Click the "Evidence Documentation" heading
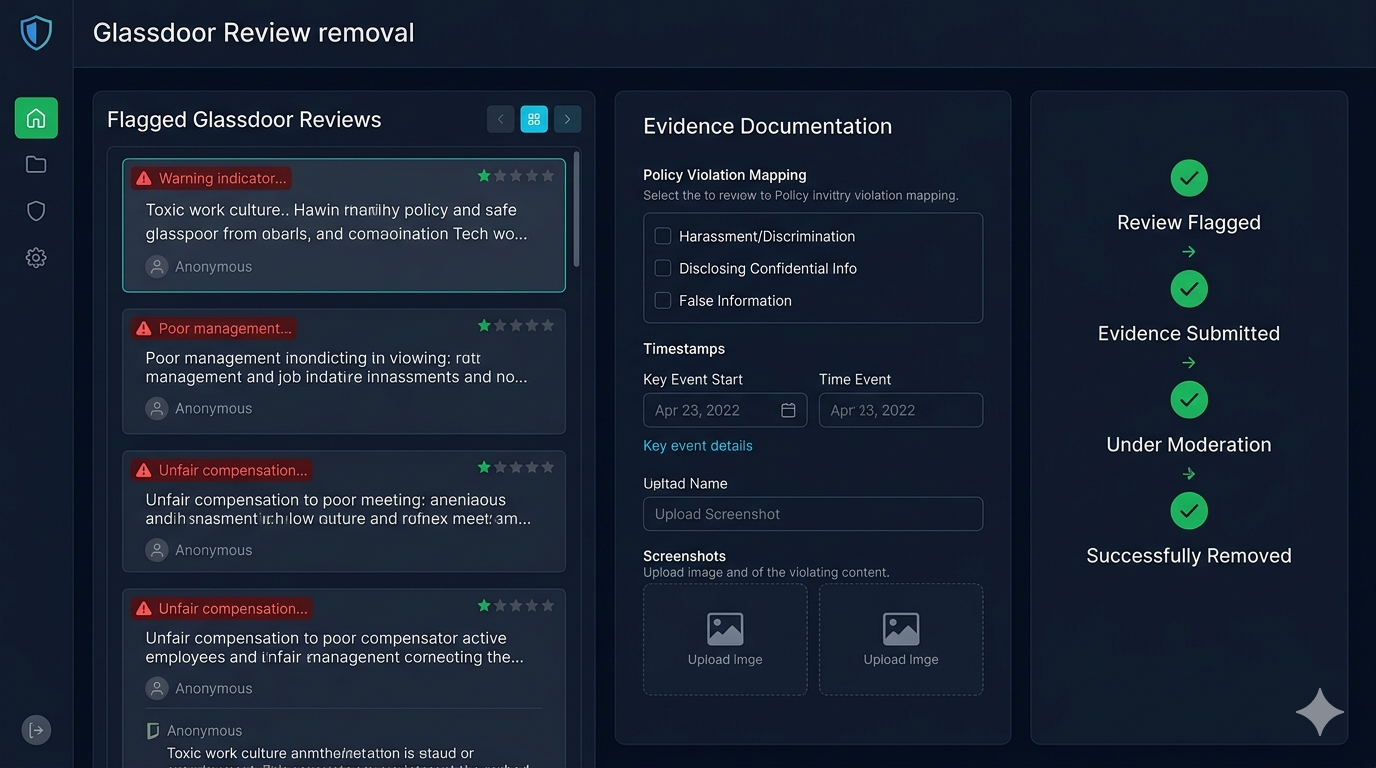 (x=767, y=126)
